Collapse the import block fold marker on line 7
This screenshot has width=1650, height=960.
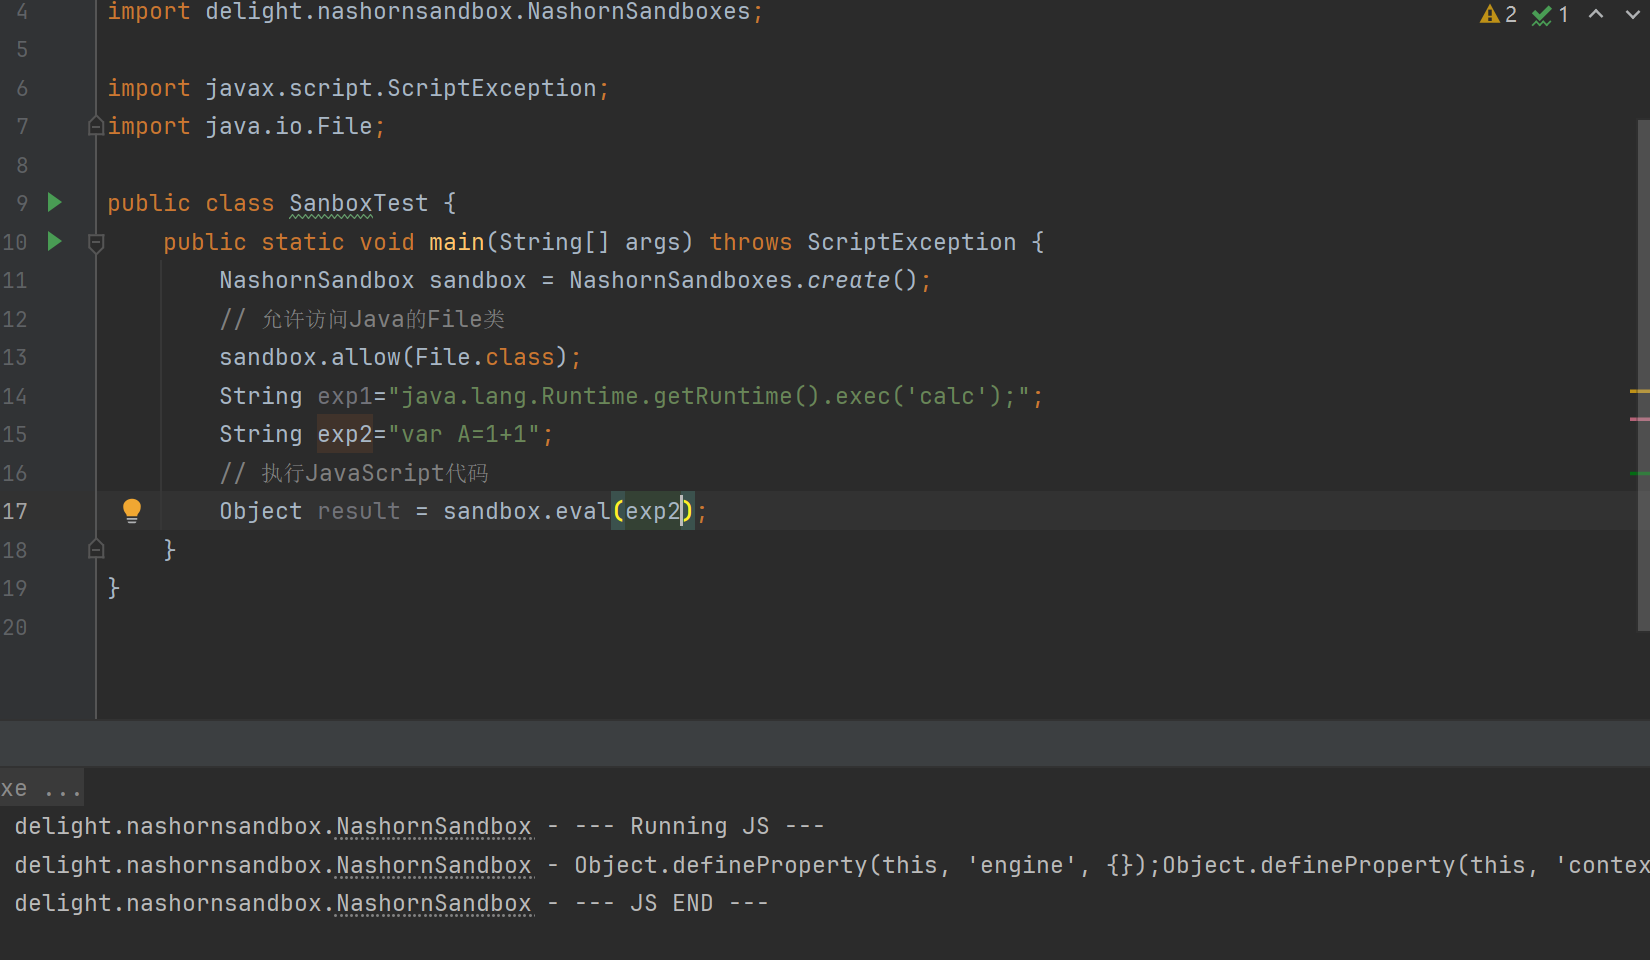[x=96, y=126]
